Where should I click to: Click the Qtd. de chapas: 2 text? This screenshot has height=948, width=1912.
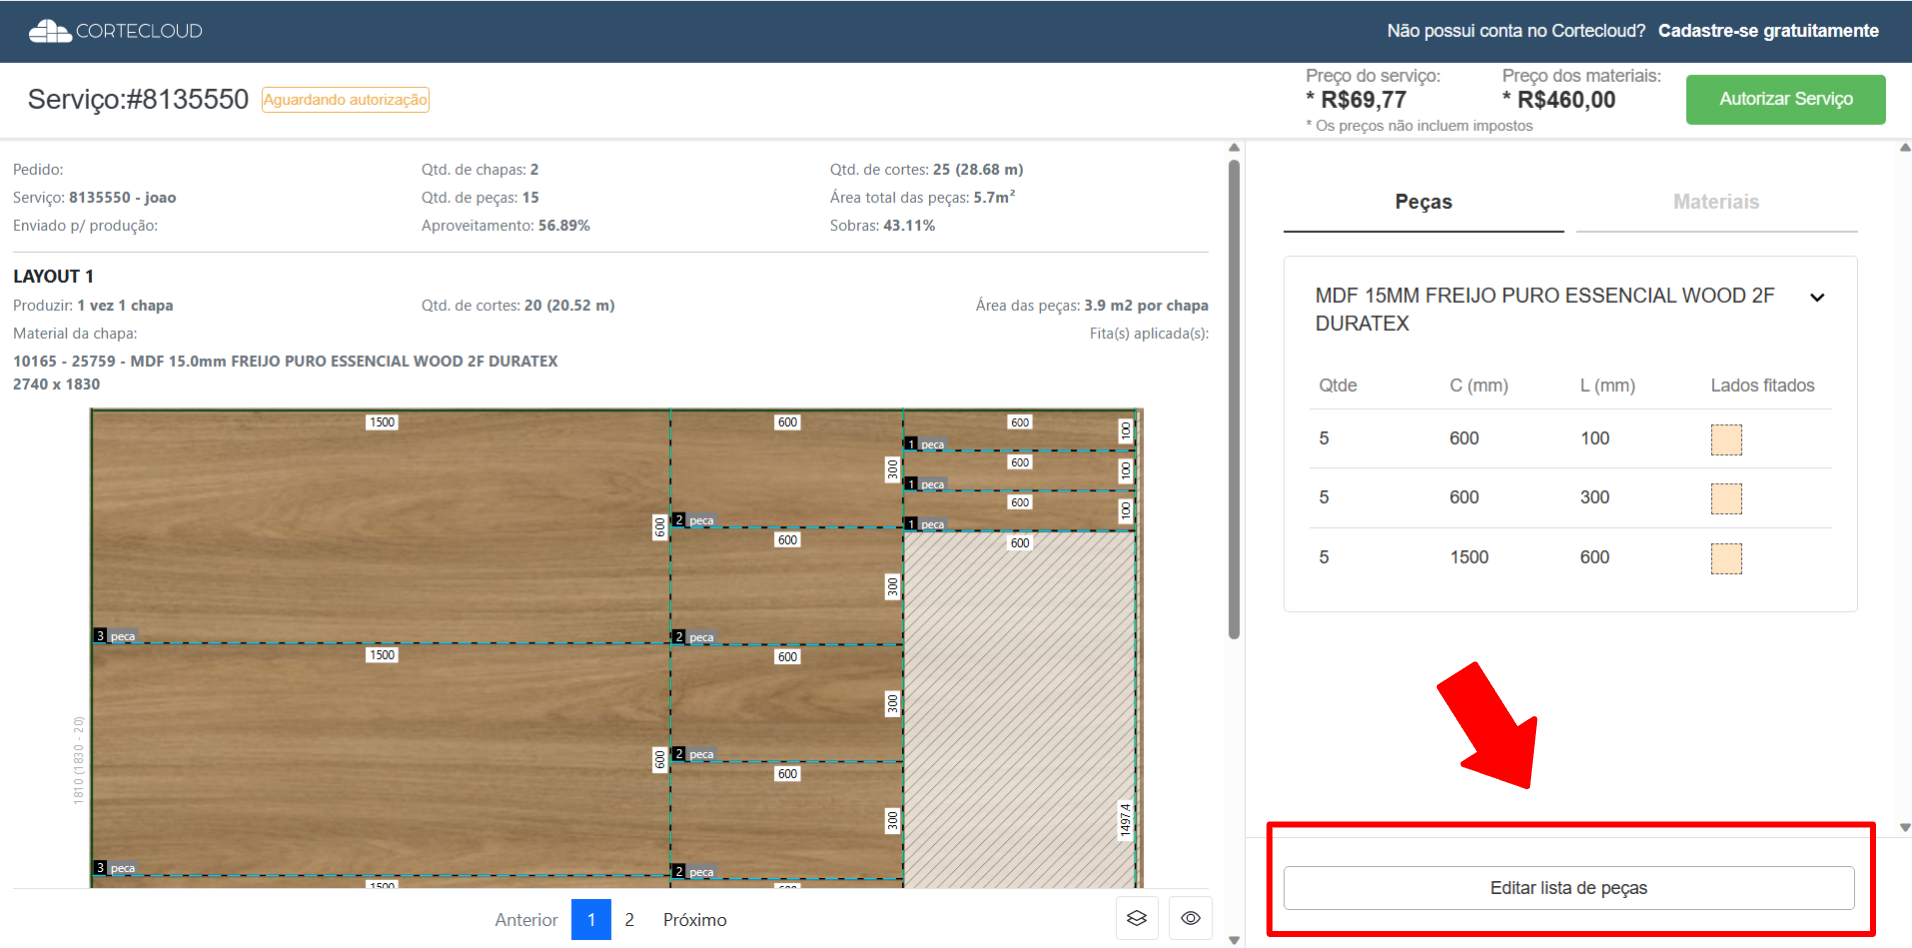[480, 170]
